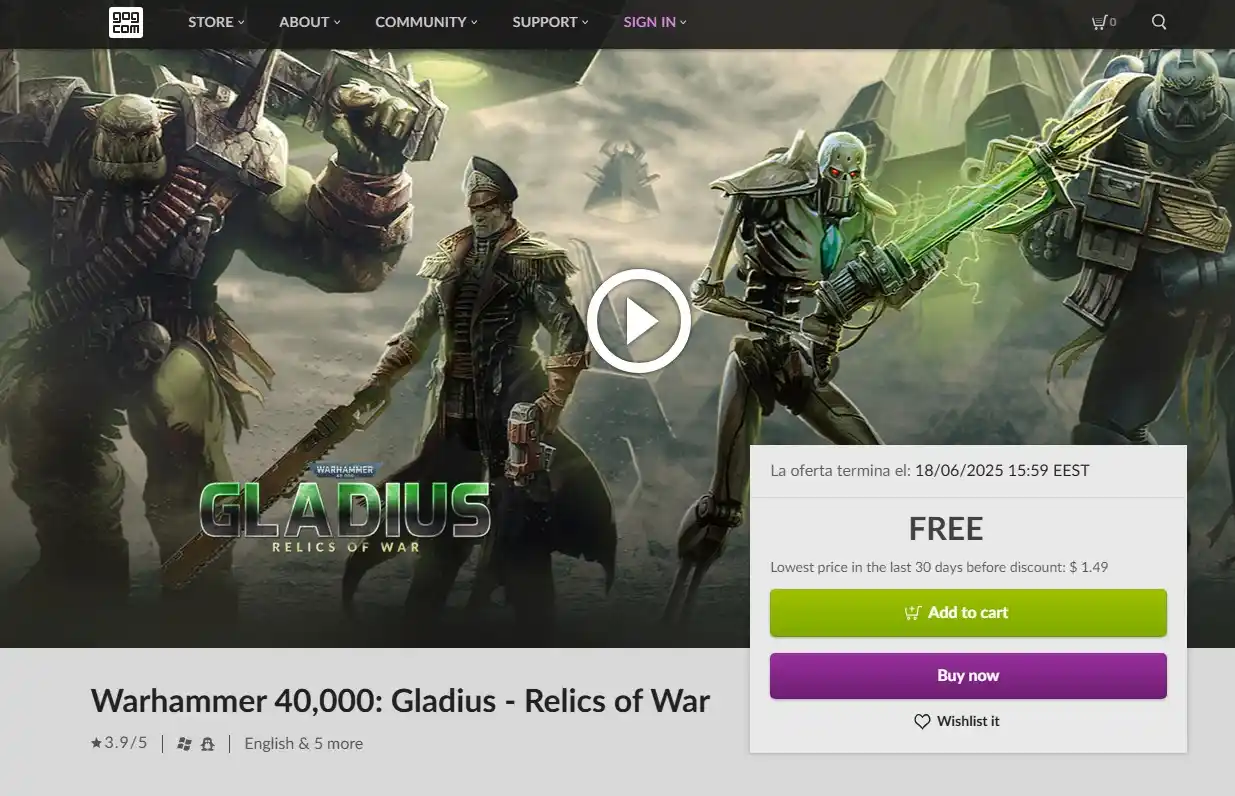Image resolution: width=1235 pixels, height=796 pixels.
Task: Play the Gladius trailer video
Action: (x=638, y=321)
